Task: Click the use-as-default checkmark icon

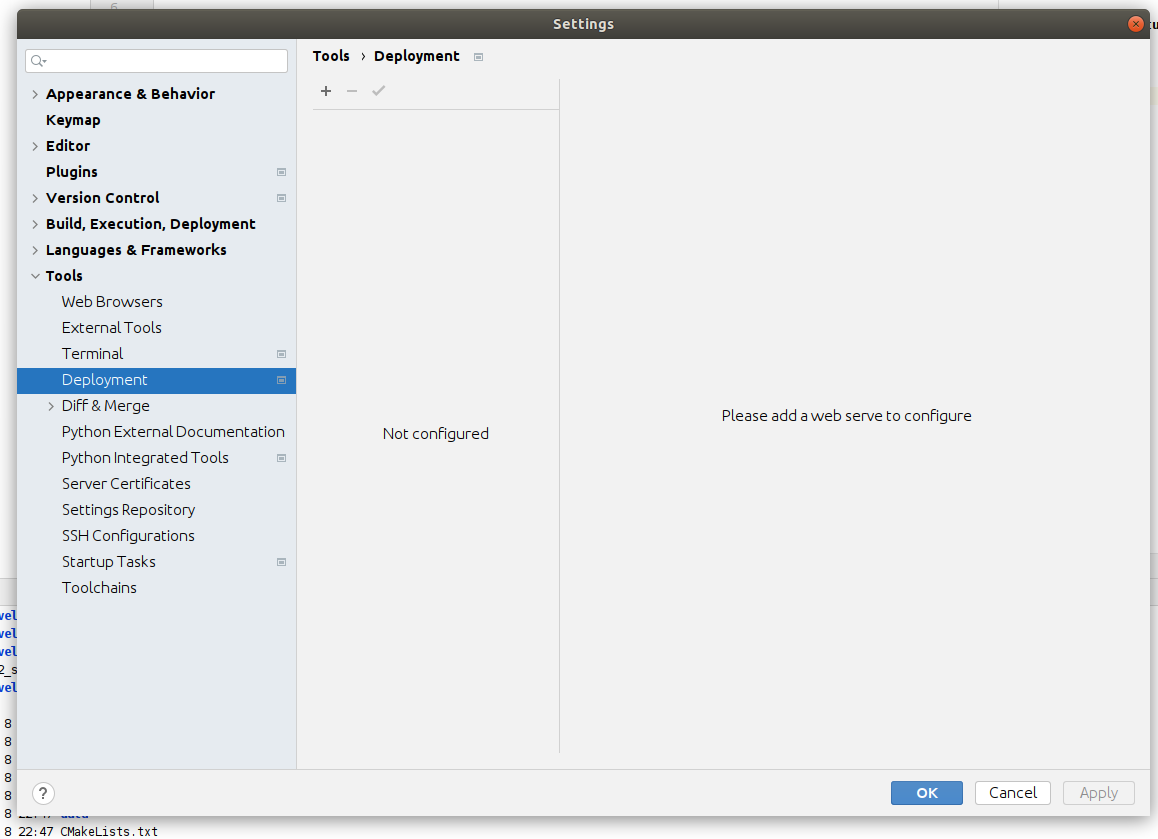Action: tap(379, 91)
